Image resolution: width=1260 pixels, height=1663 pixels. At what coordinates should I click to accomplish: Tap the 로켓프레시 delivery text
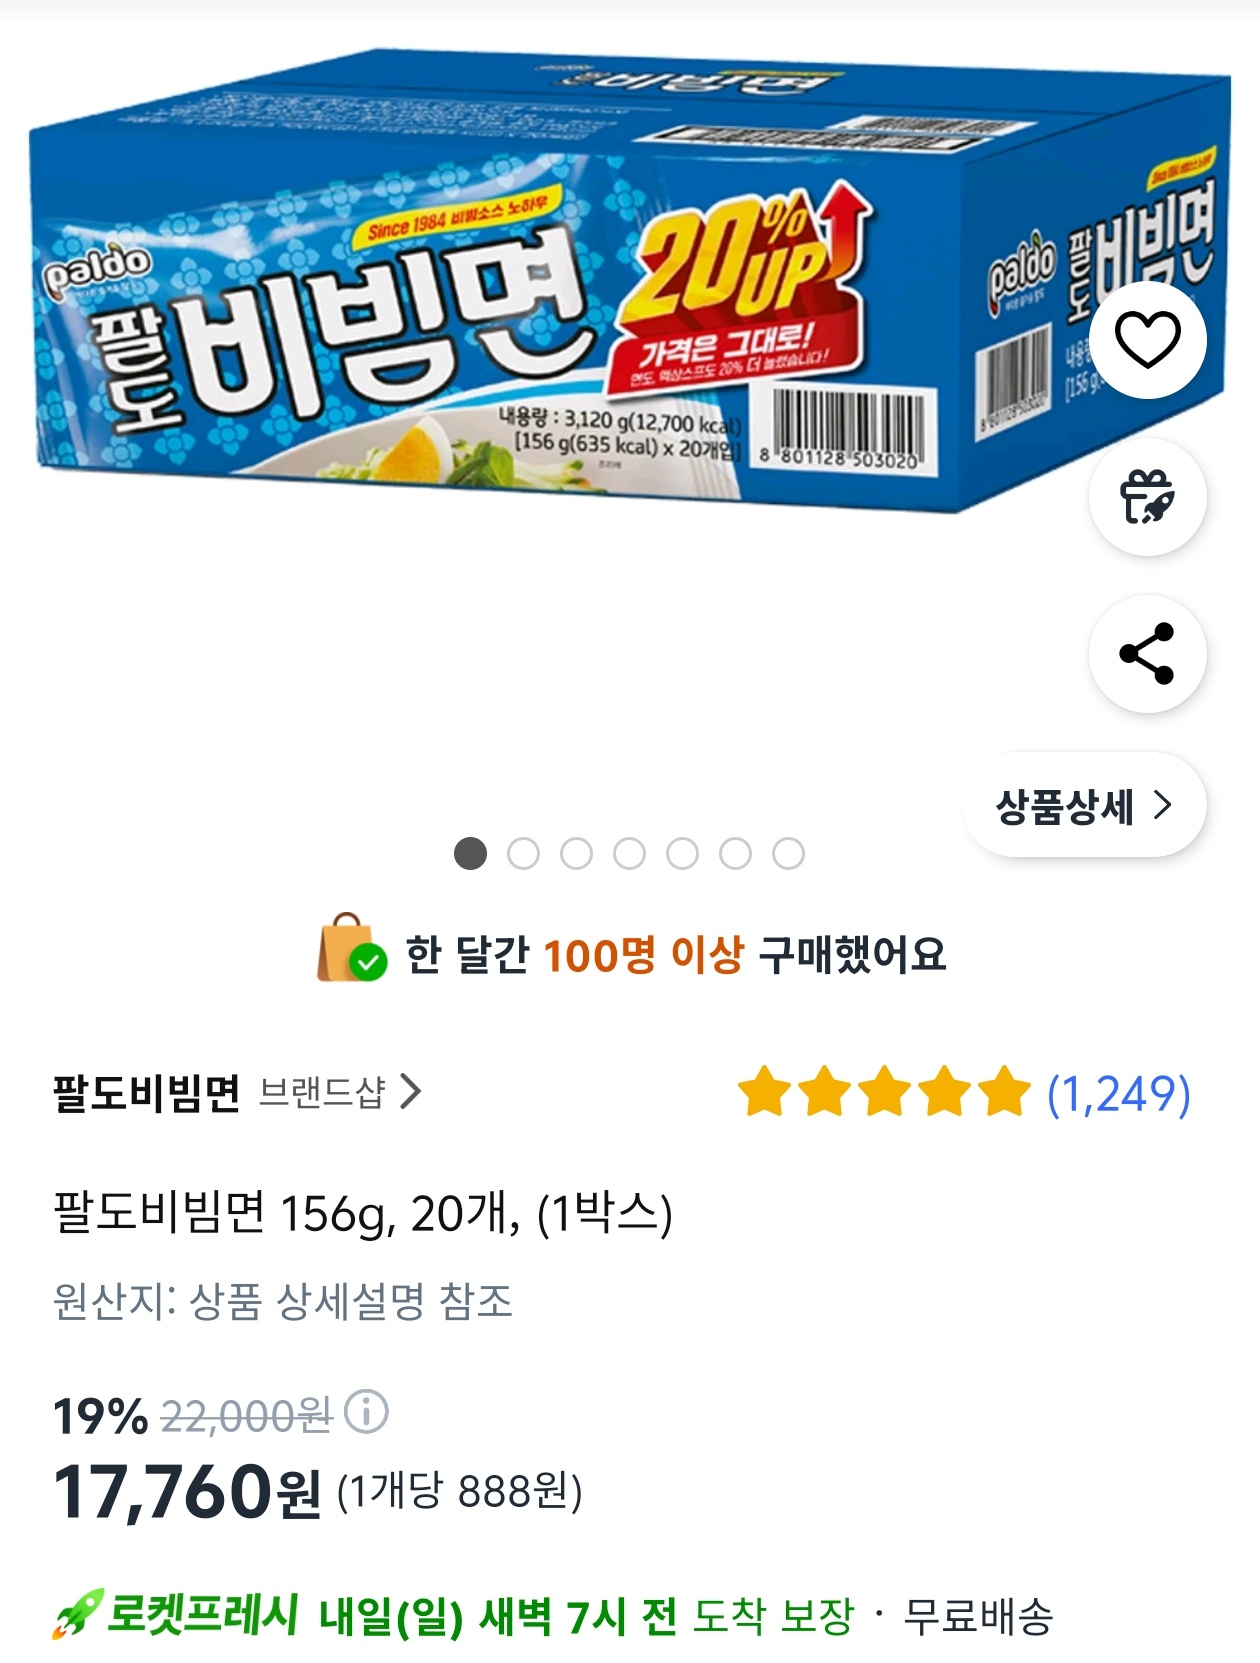coord(204,1614)
